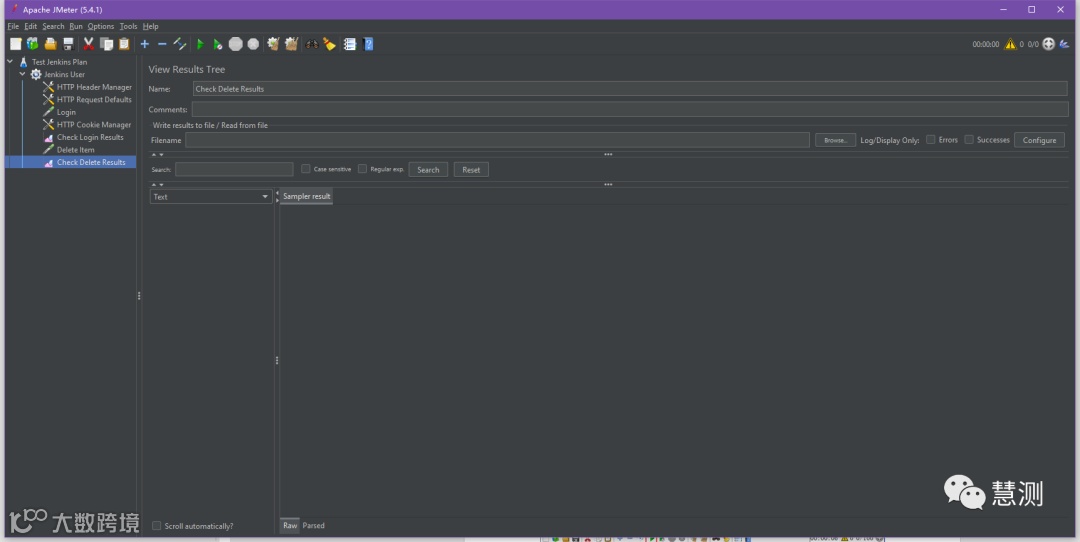
Task: Start the test with green play icon
Action: pos(200,44)
